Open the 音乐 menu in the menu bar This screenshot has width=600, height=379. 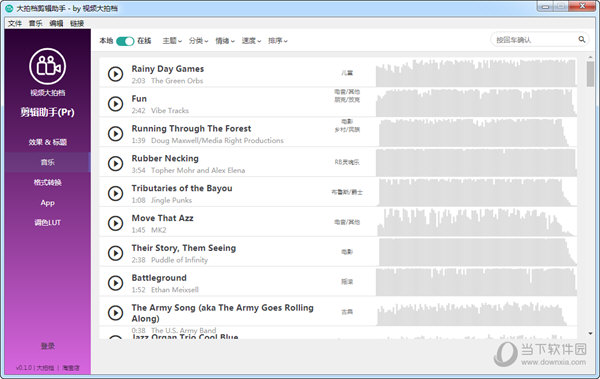[35, 23]
